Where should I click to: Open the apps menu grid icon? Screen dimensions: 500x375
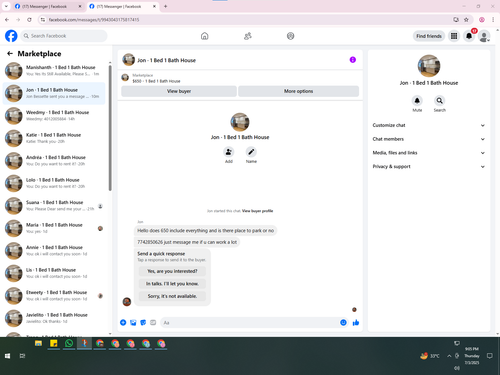point(454,36)
